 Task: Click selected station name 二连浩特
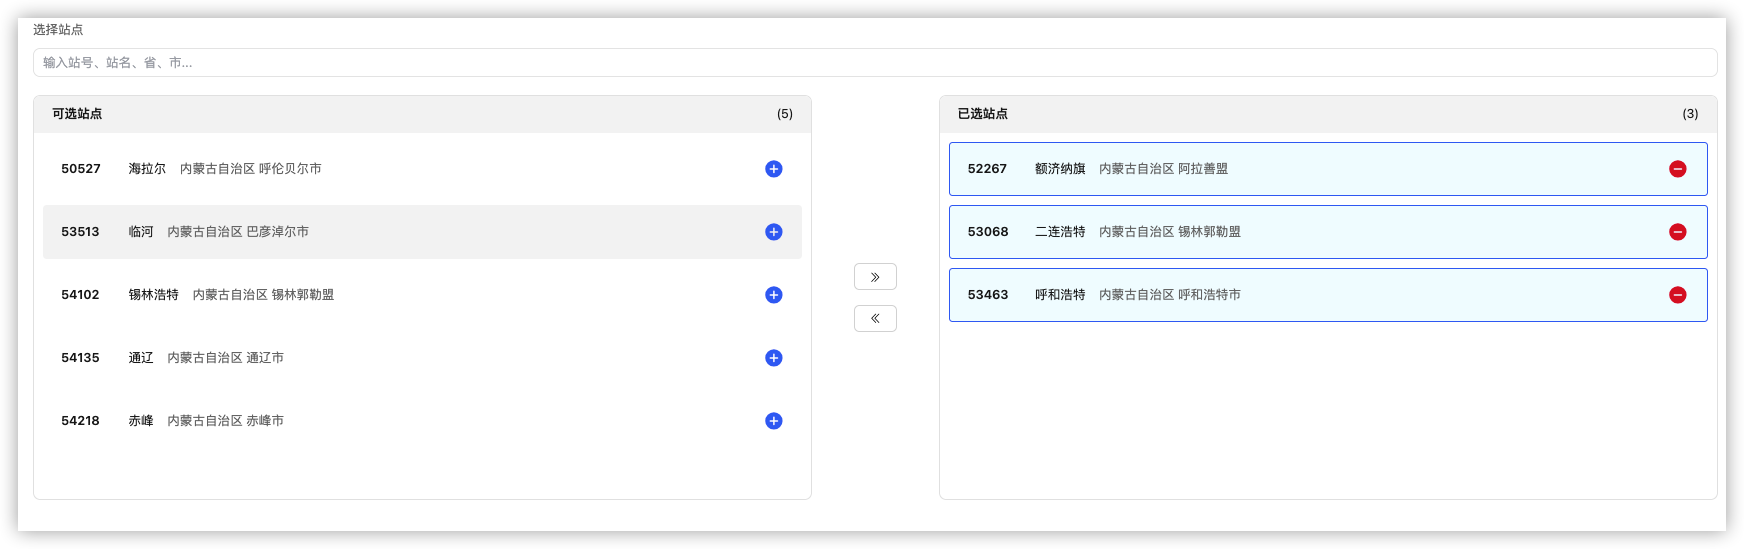(1060, 232)
